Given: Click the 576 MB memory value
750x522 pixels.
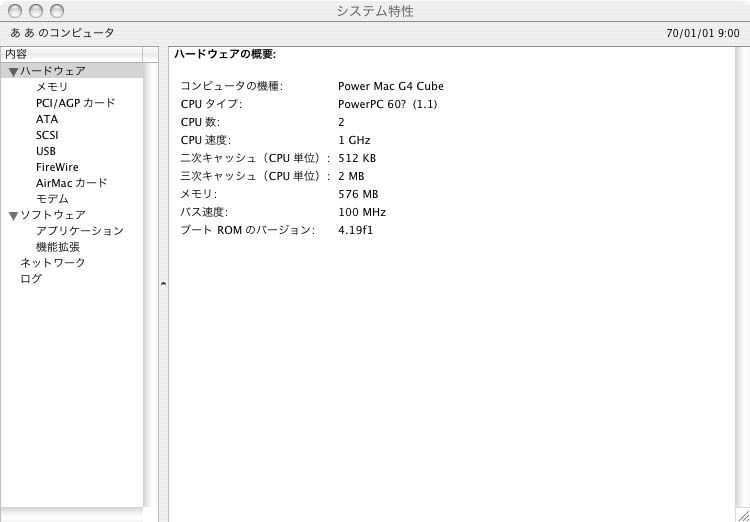Looking at the screenshot, I should (358, 195).
